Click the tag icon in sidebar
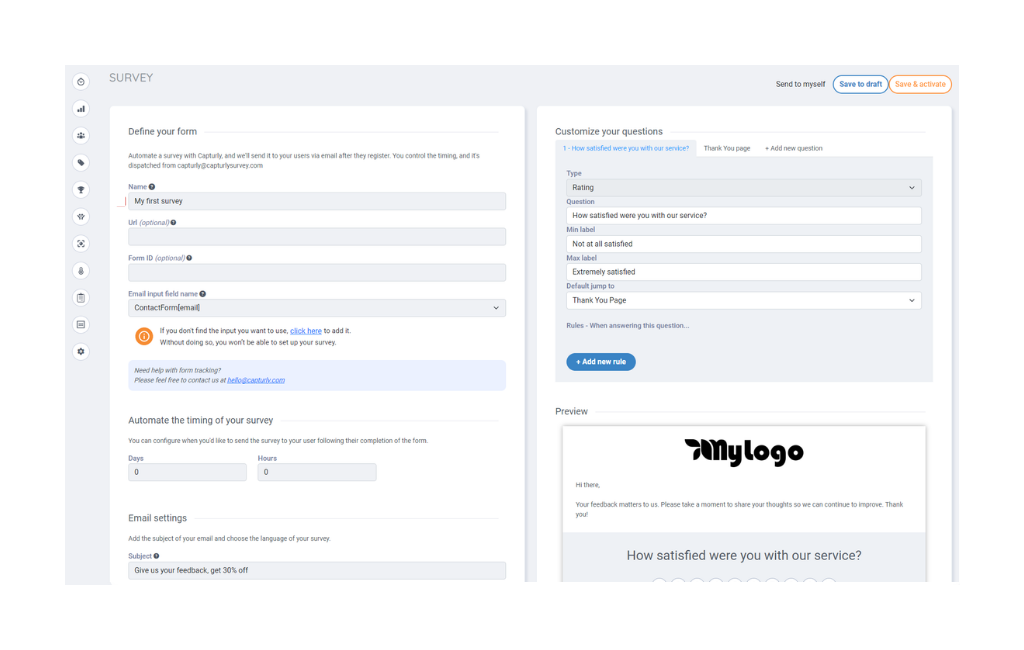 pyautogui.click(x=81, y=163)
